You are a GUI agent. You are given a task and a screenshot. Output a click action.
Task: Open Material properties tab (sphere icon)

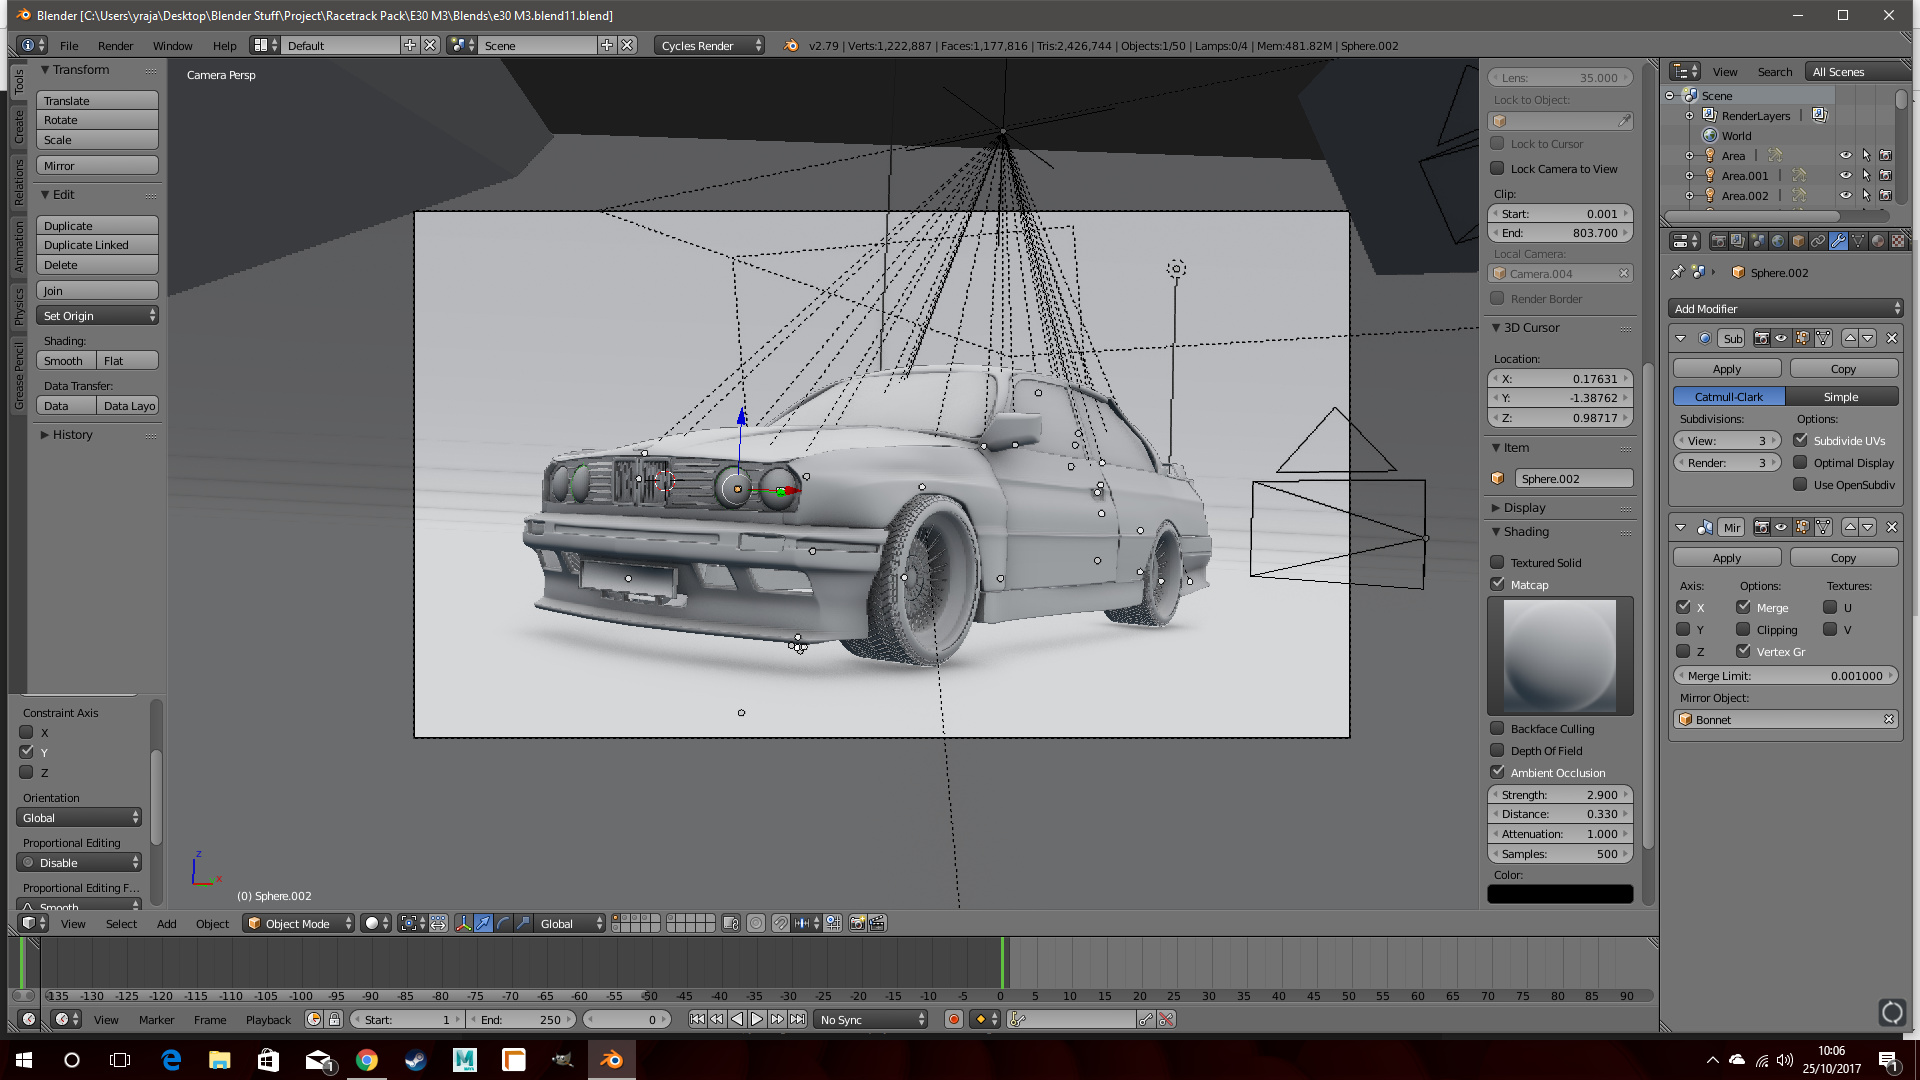click(x=1878, y=241)
